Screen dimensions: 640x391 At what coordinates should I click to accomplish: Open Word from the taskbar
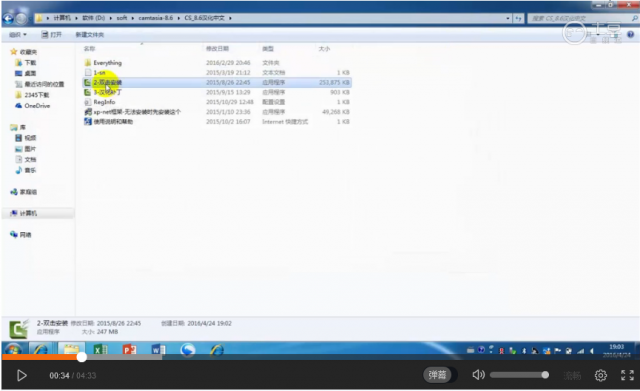point(158,350)
